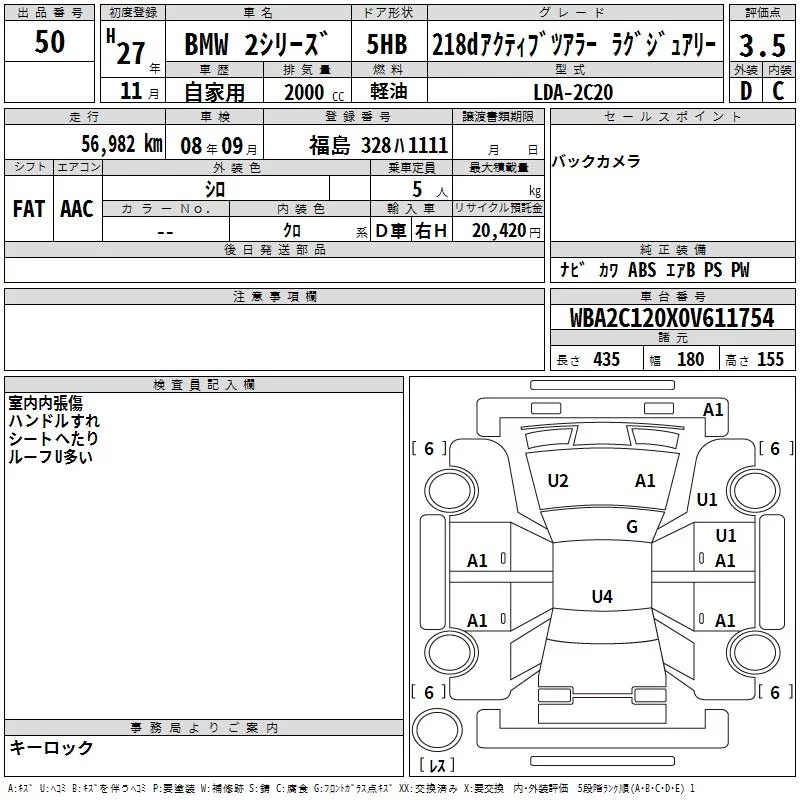Viewport: 800px width, 800px height.
Task: Select the 評価点 header label
Action: pyautogui.click(x=763, y=12)
